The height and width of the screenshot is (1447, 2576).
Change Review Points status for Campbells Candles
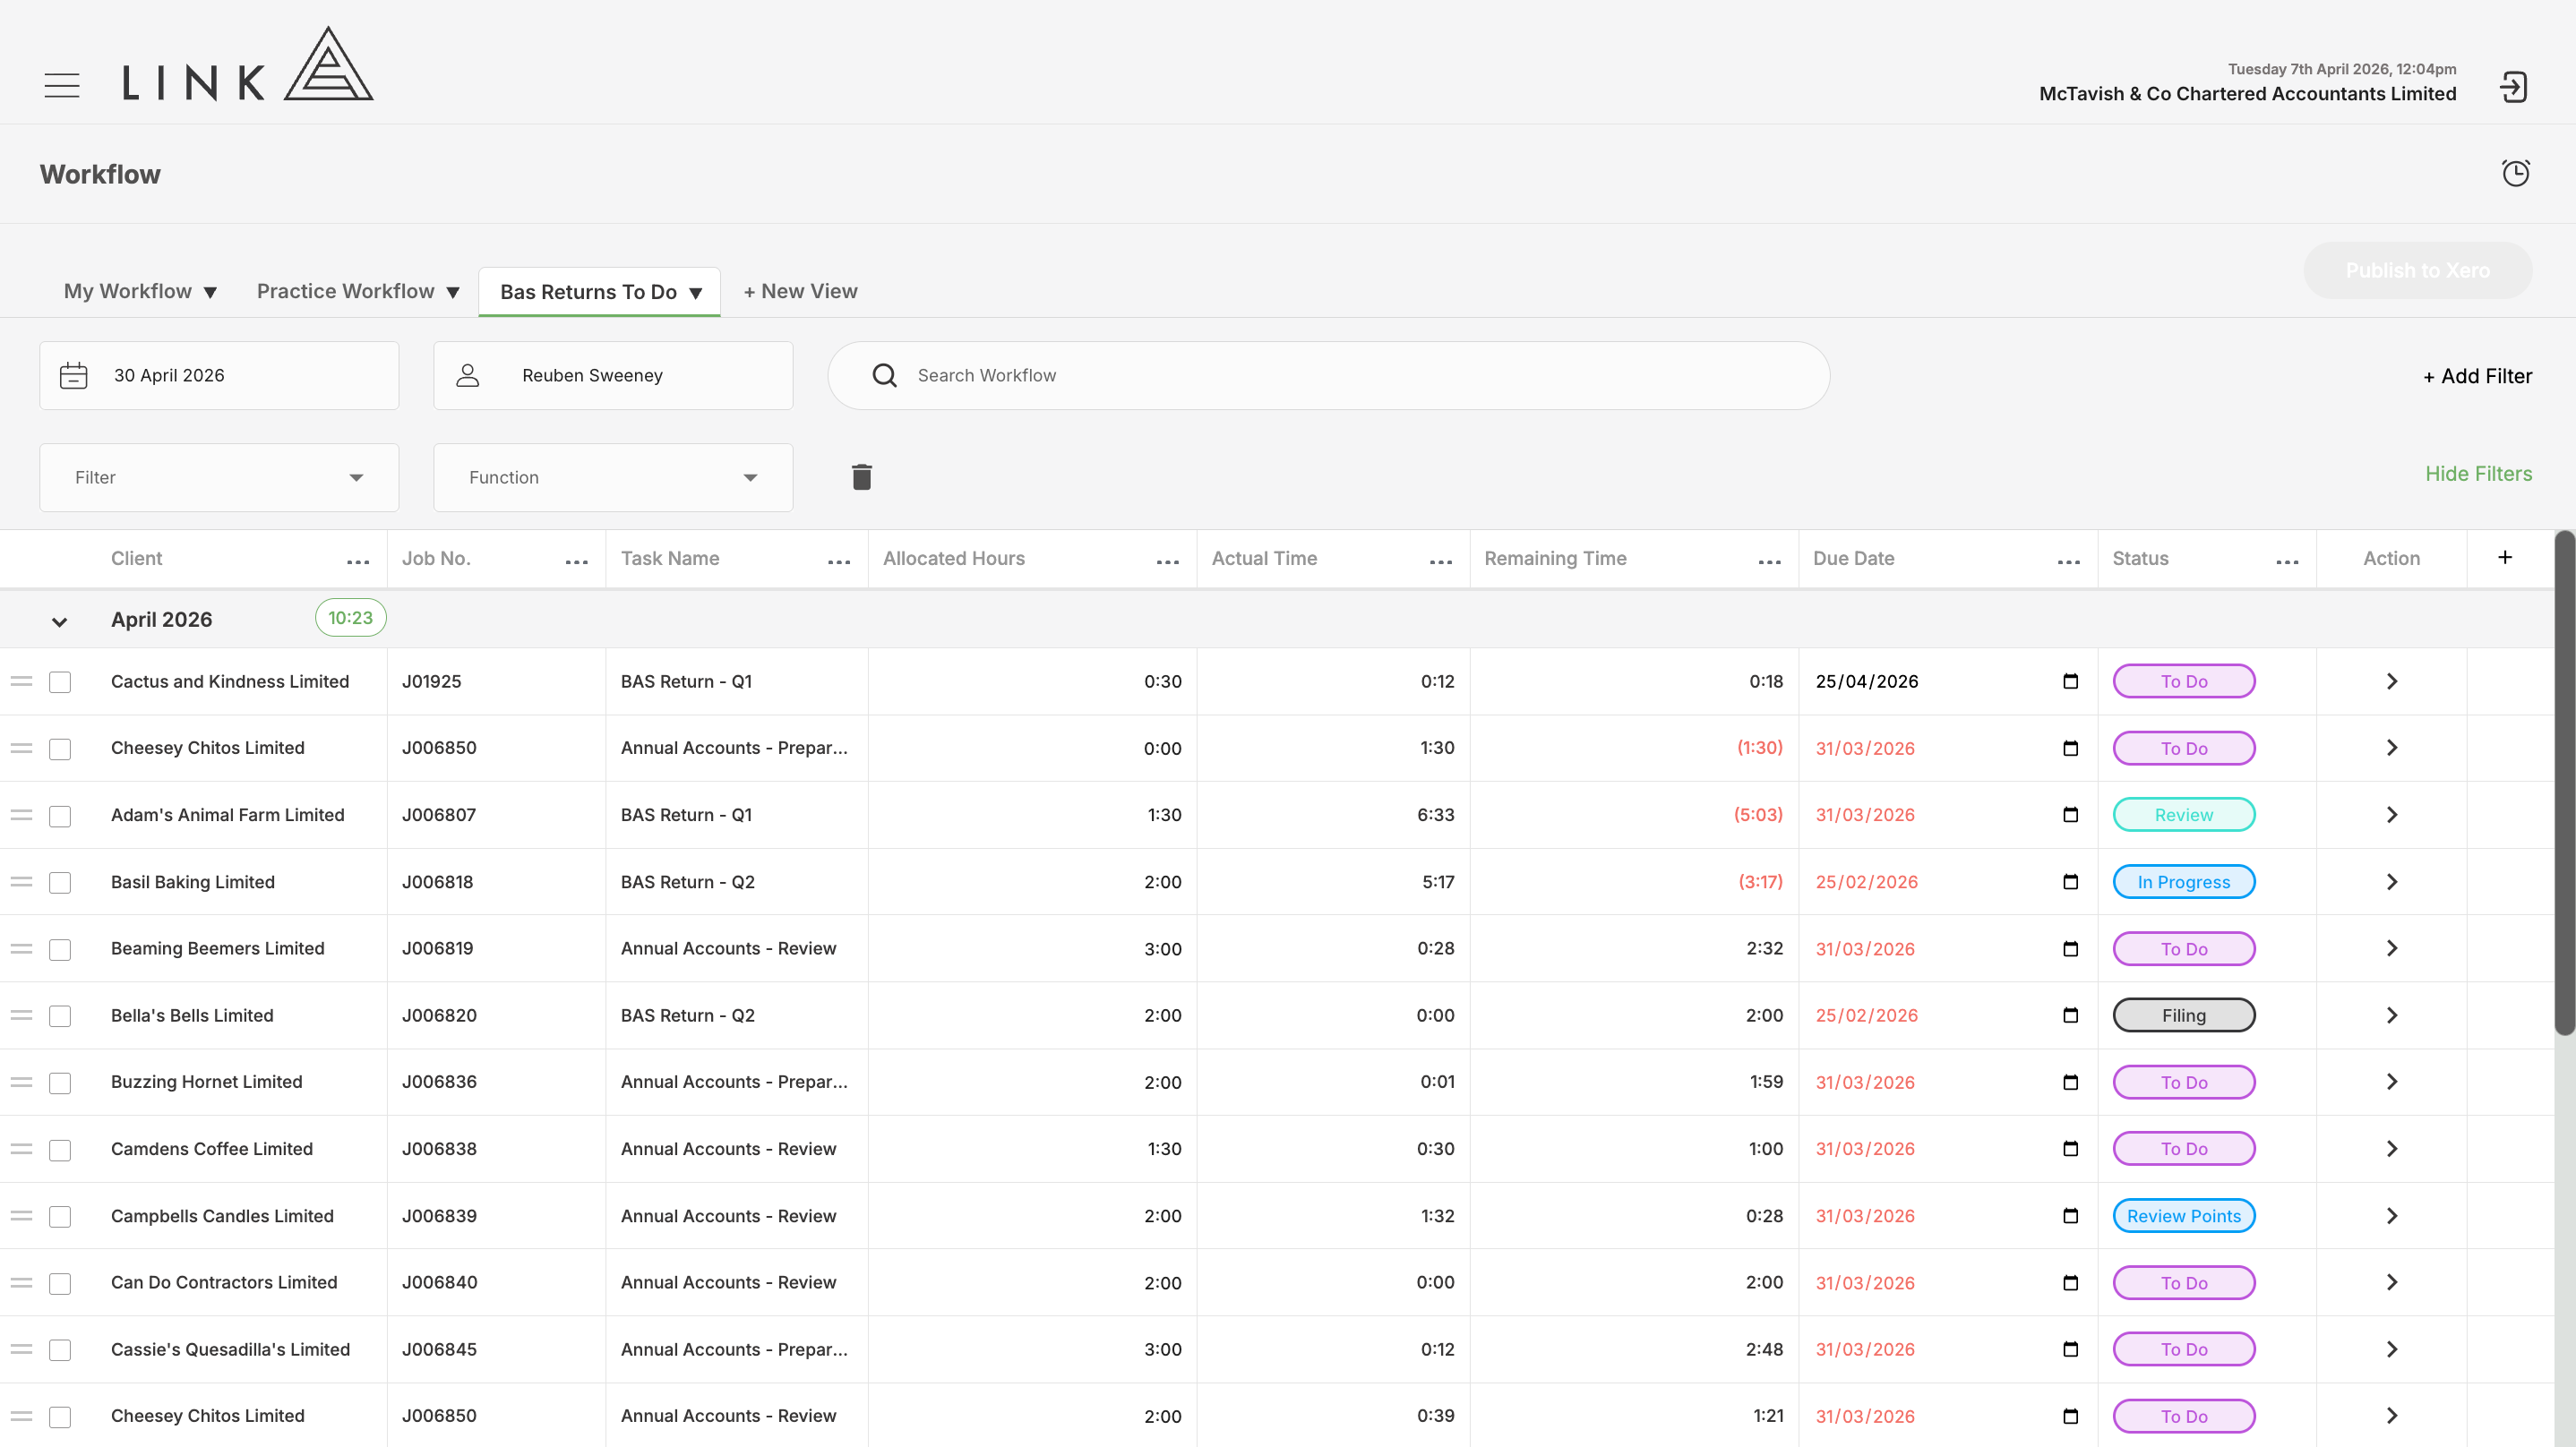(2184, 1216)
